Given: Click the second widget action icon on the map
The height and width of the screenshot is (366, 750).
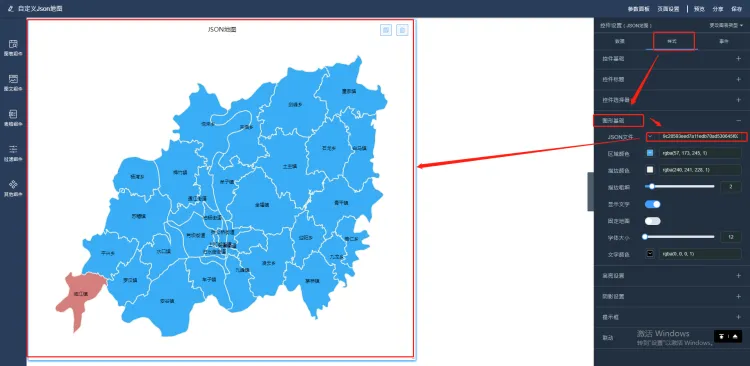Looking at the screenshot, I should tap(402, 30).
